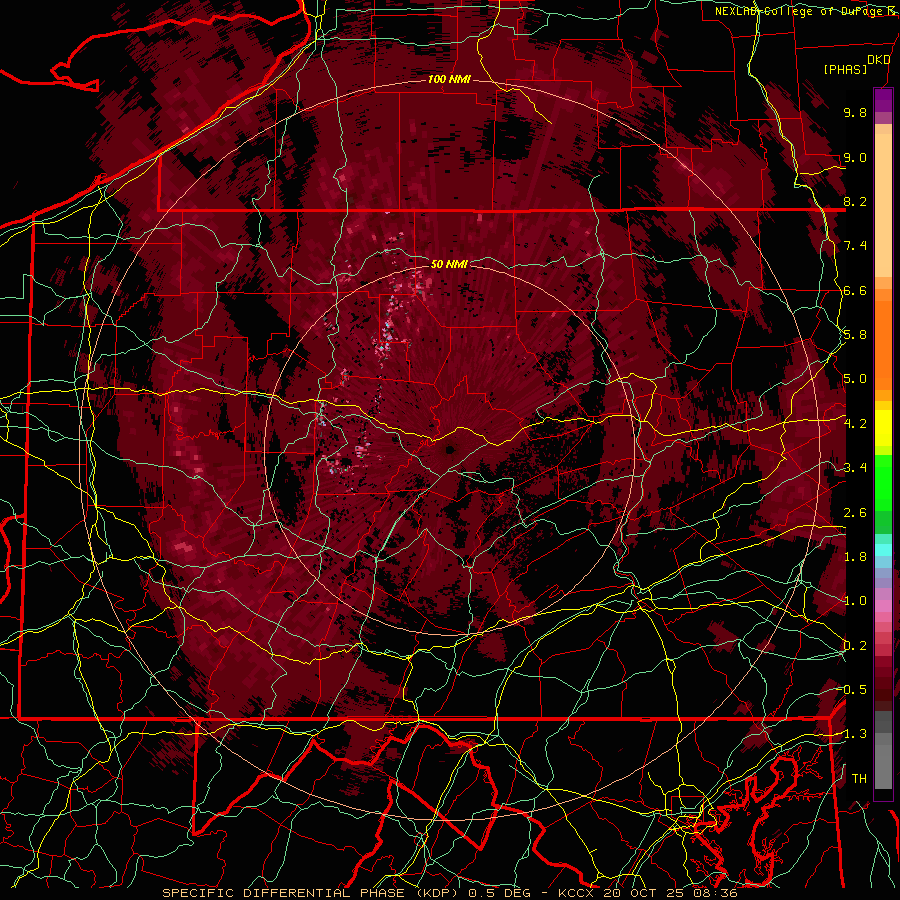The height and width of the screenshot is (900, 900).
Task: Click the -0.5 value on the color scale
Action: click(853, 690)
